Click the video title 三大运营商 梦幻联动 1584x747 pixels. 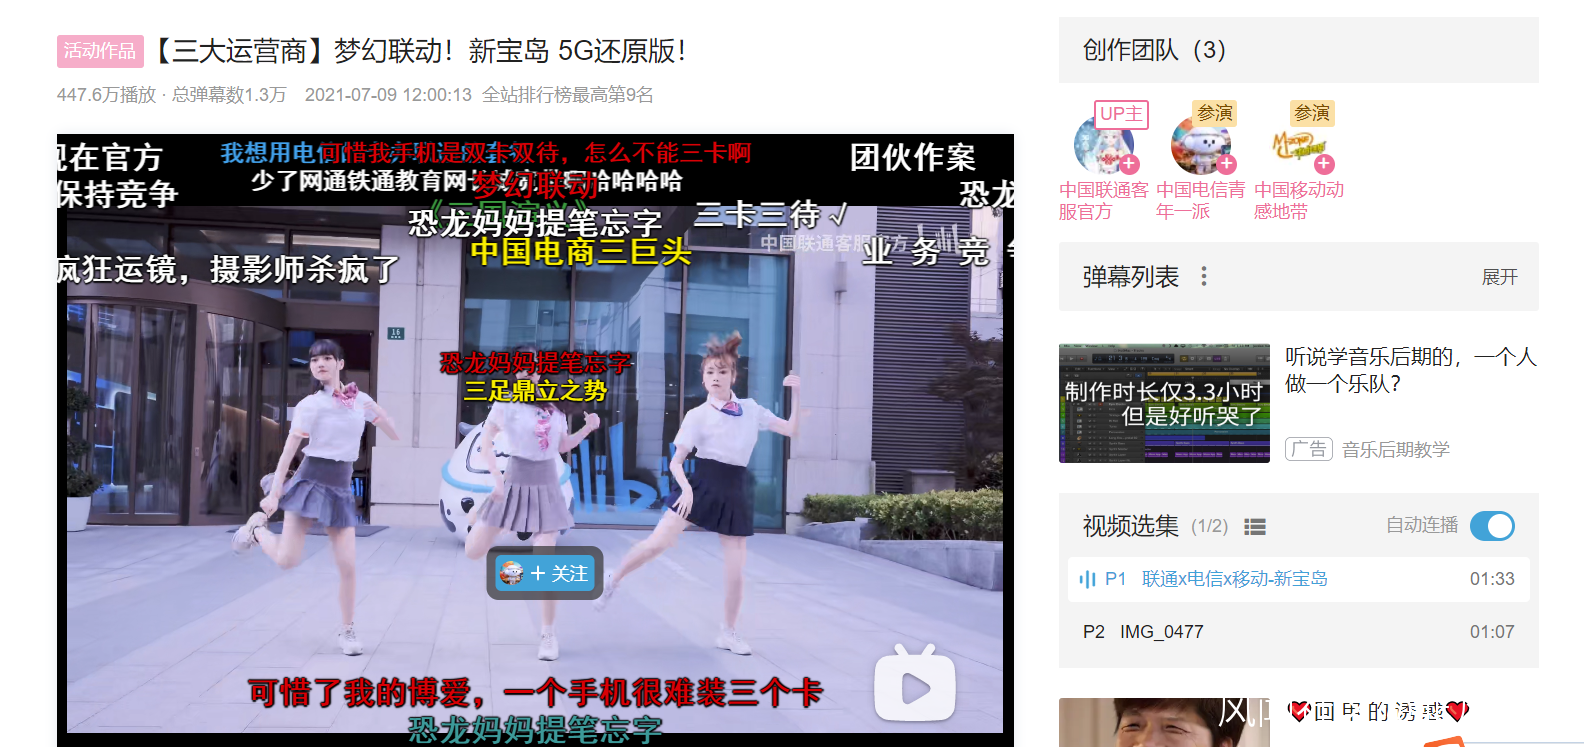point(420,51)
